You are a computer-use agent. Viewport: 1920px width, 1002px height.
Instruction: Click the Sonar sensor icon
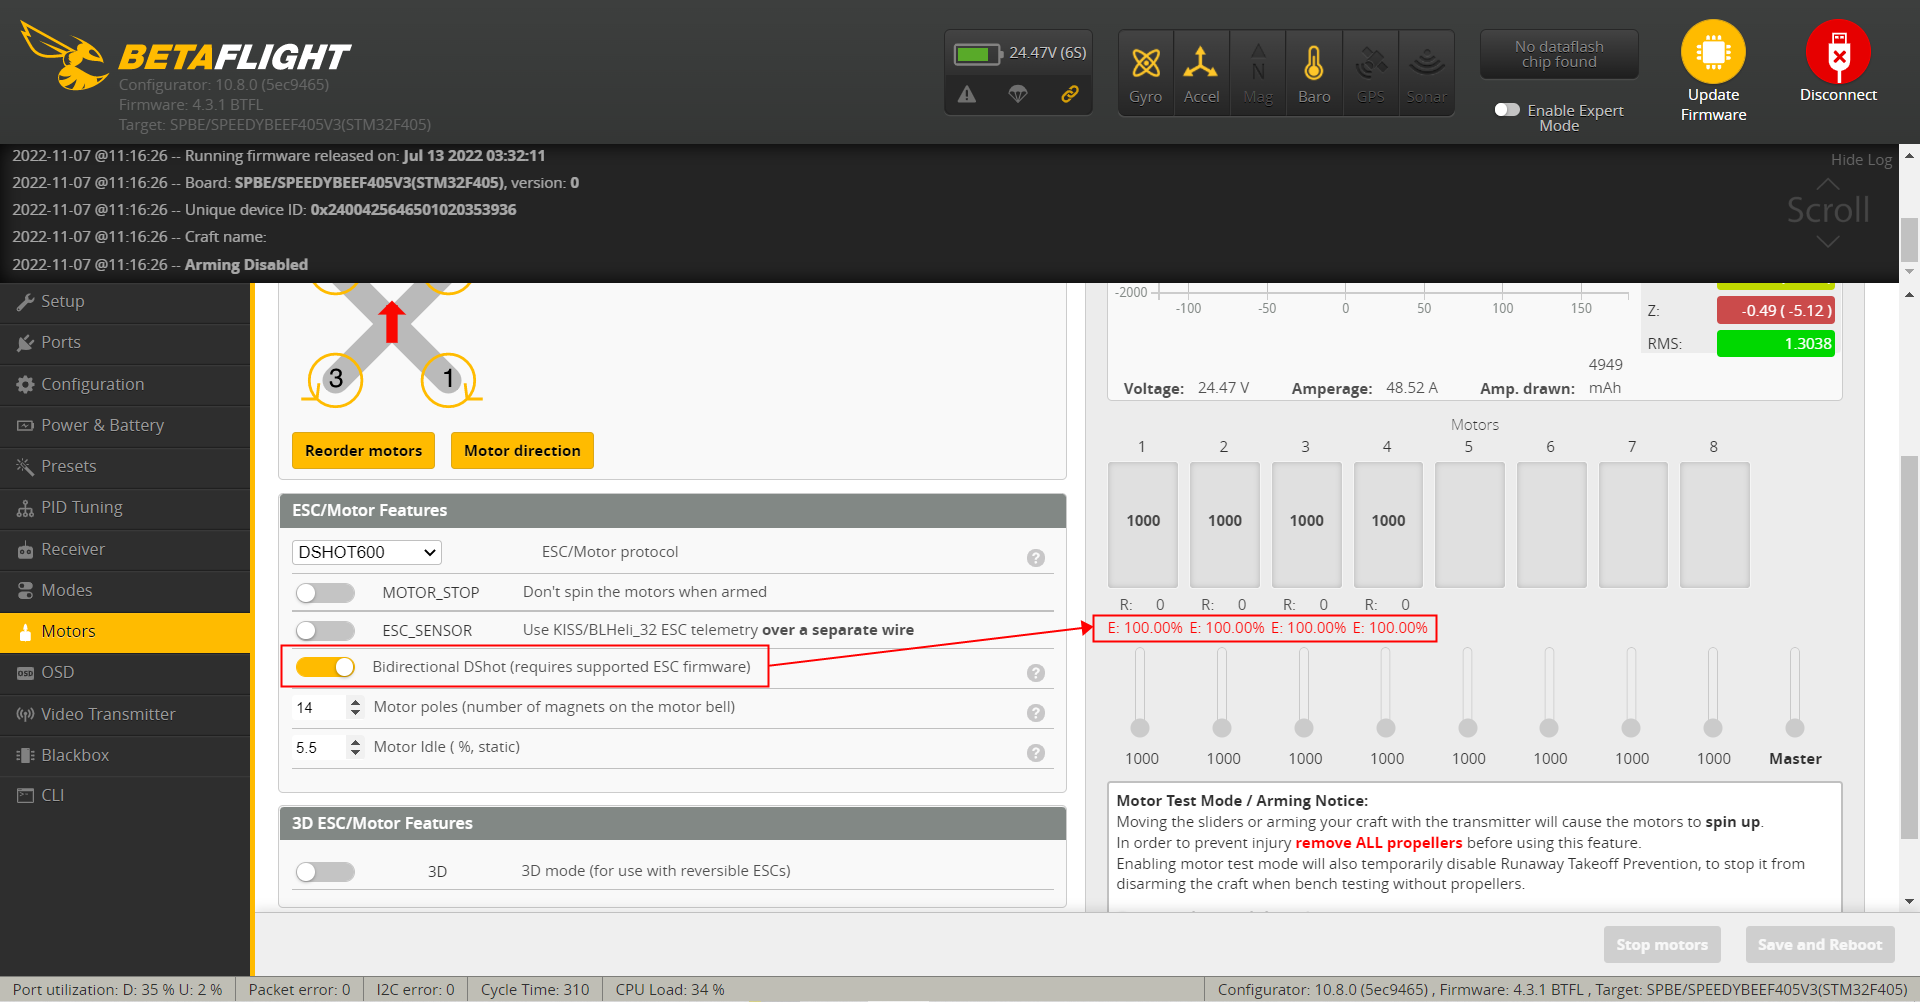tap(1427, 73)
